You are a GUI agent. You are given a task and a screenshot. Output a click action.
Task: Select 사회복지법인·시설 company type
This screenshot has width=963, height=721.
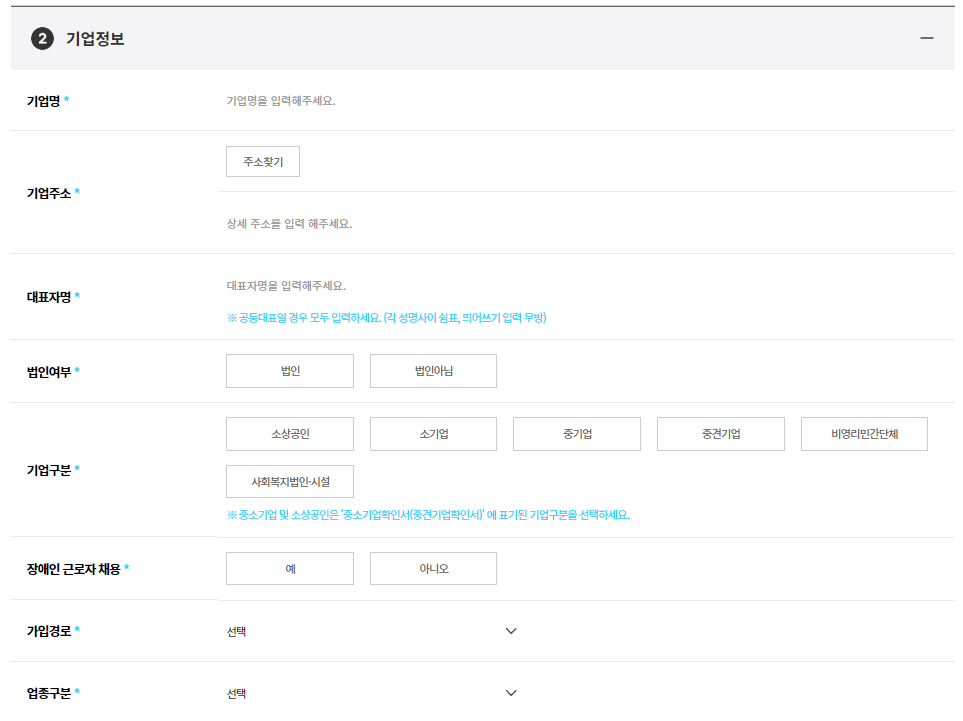tap(289, 481)
